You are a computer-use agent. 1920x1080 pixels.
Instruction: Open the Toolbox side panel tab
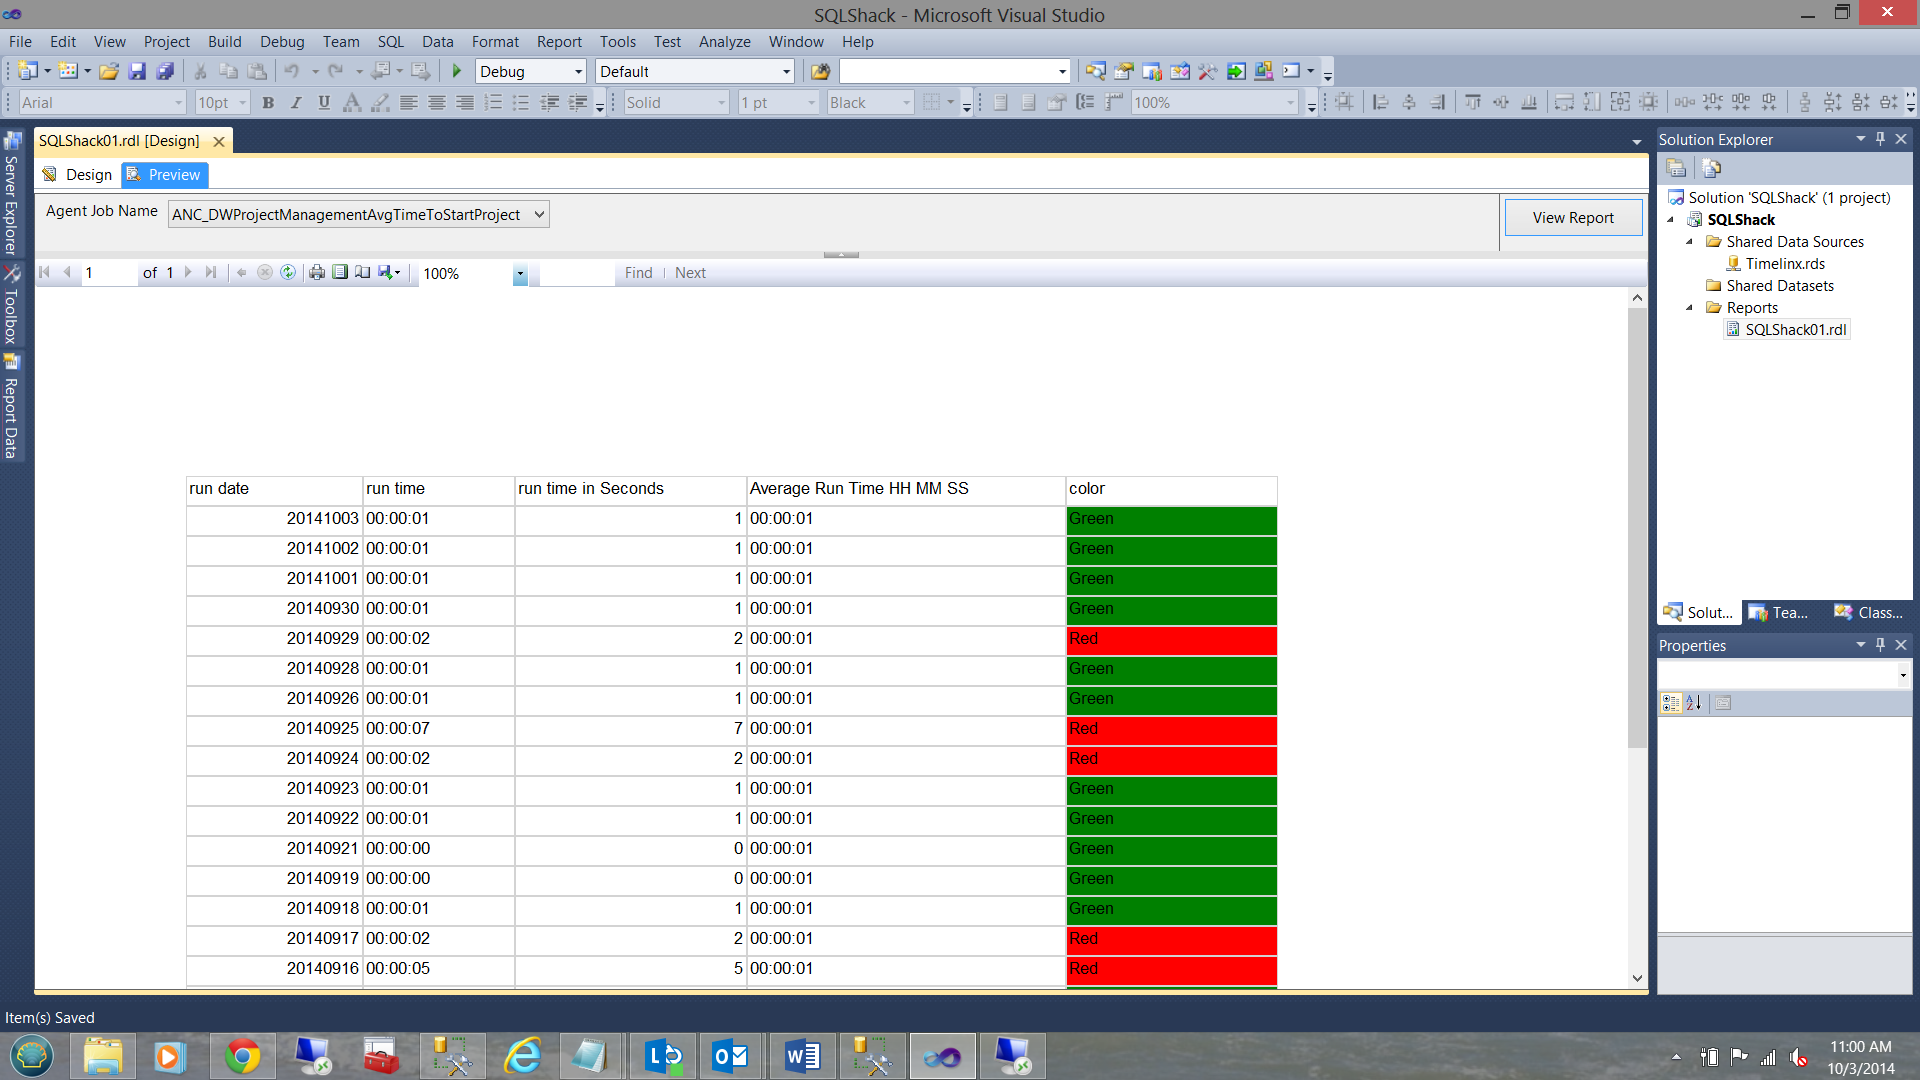pyautogui.click(x=11, y=305)
